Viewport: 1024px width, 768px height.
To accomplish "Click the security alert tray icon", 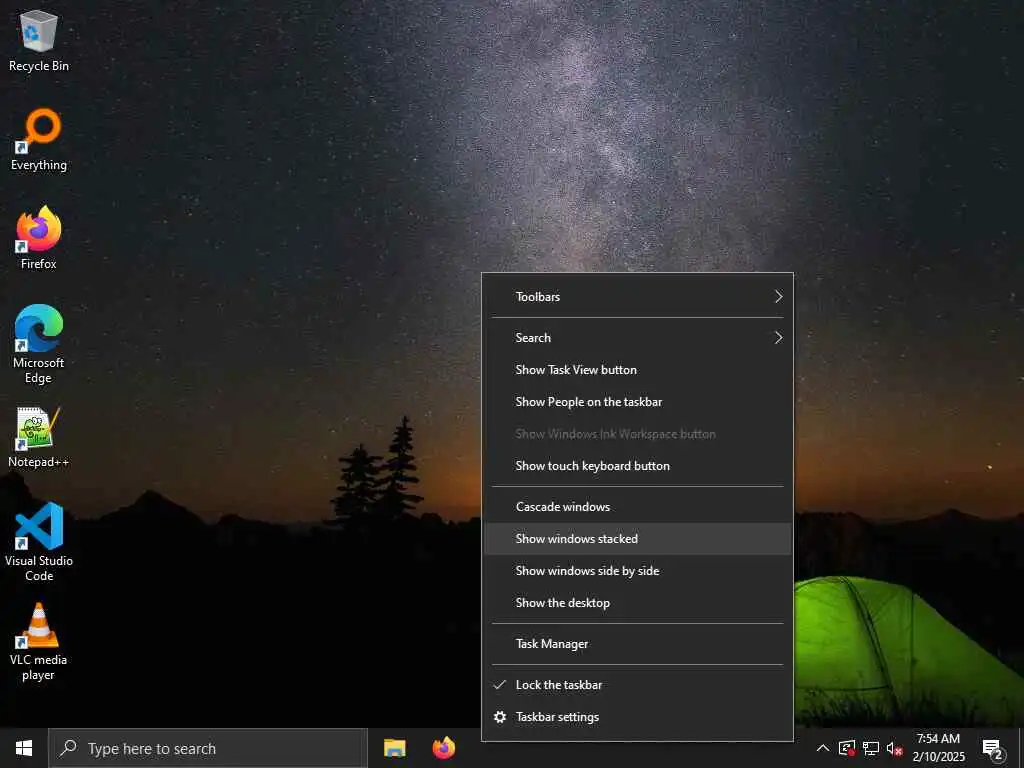I will tap(847, 748).
